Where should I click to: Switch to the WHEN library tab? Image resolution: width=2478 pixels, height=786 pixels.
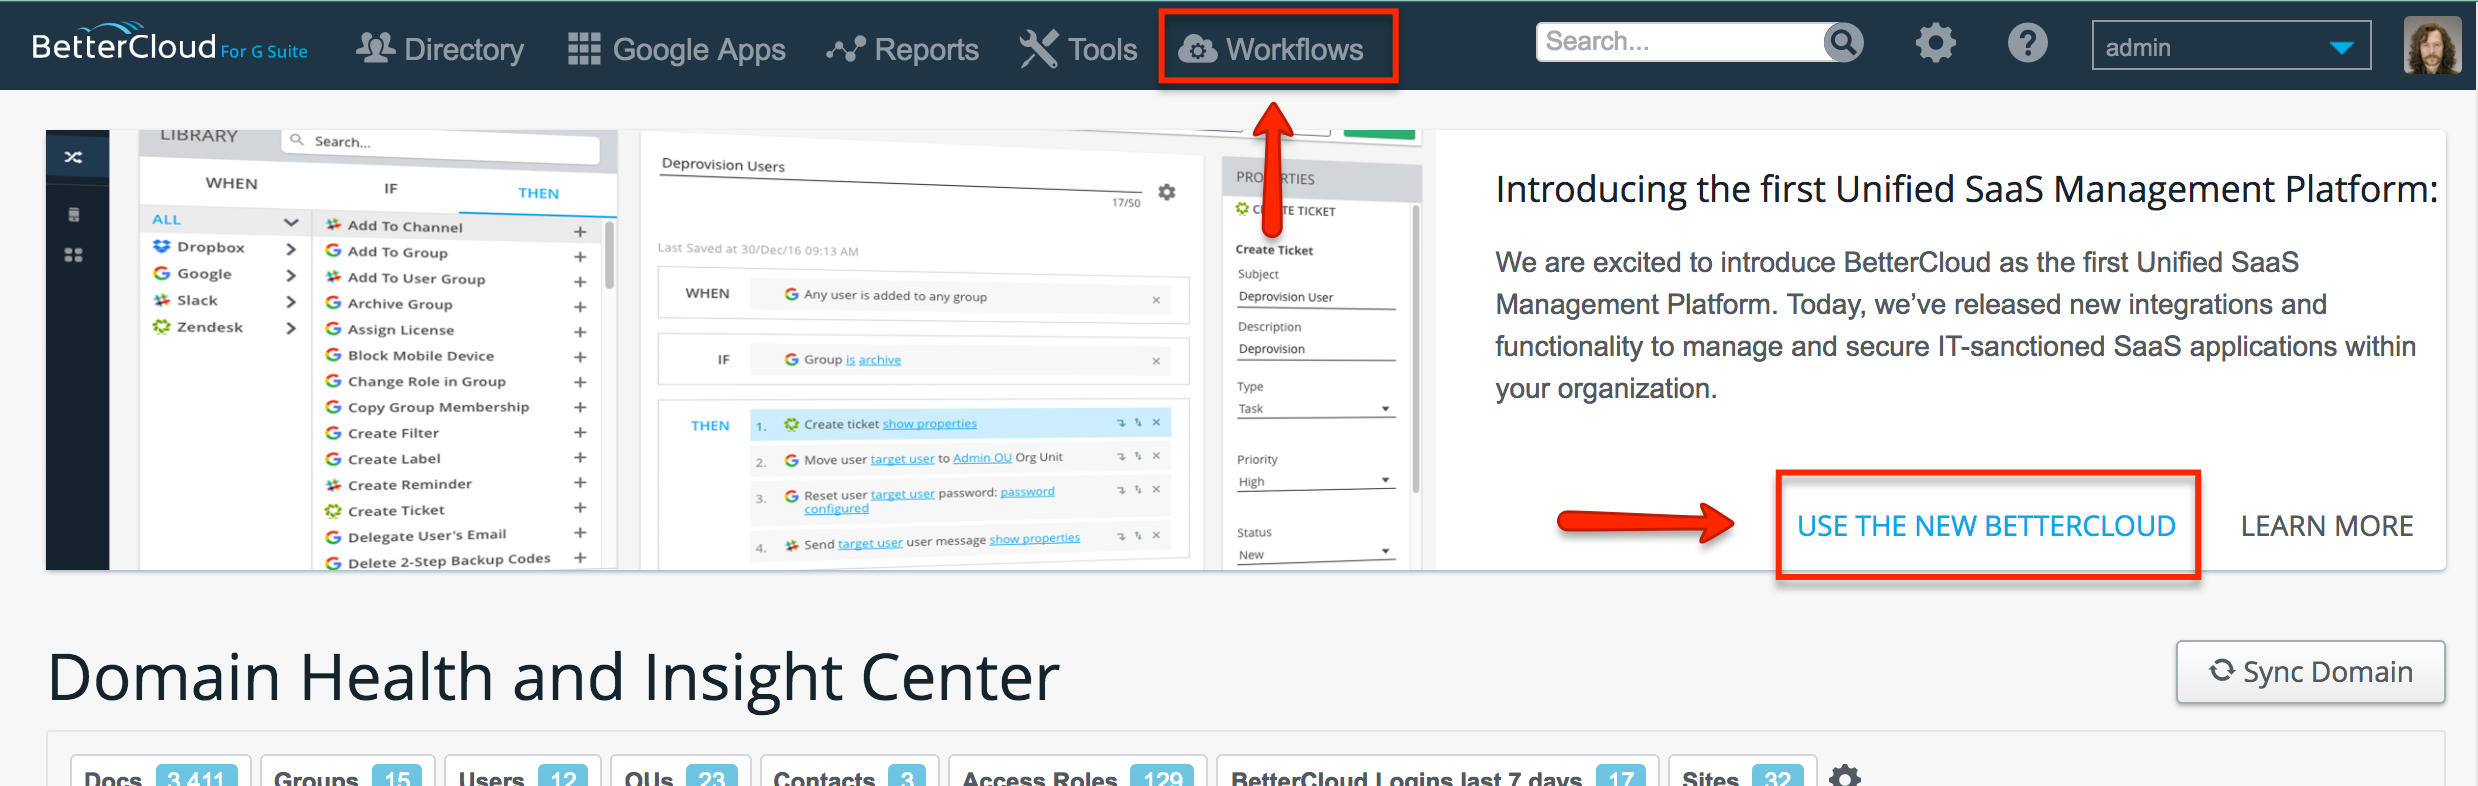point(231,183)
